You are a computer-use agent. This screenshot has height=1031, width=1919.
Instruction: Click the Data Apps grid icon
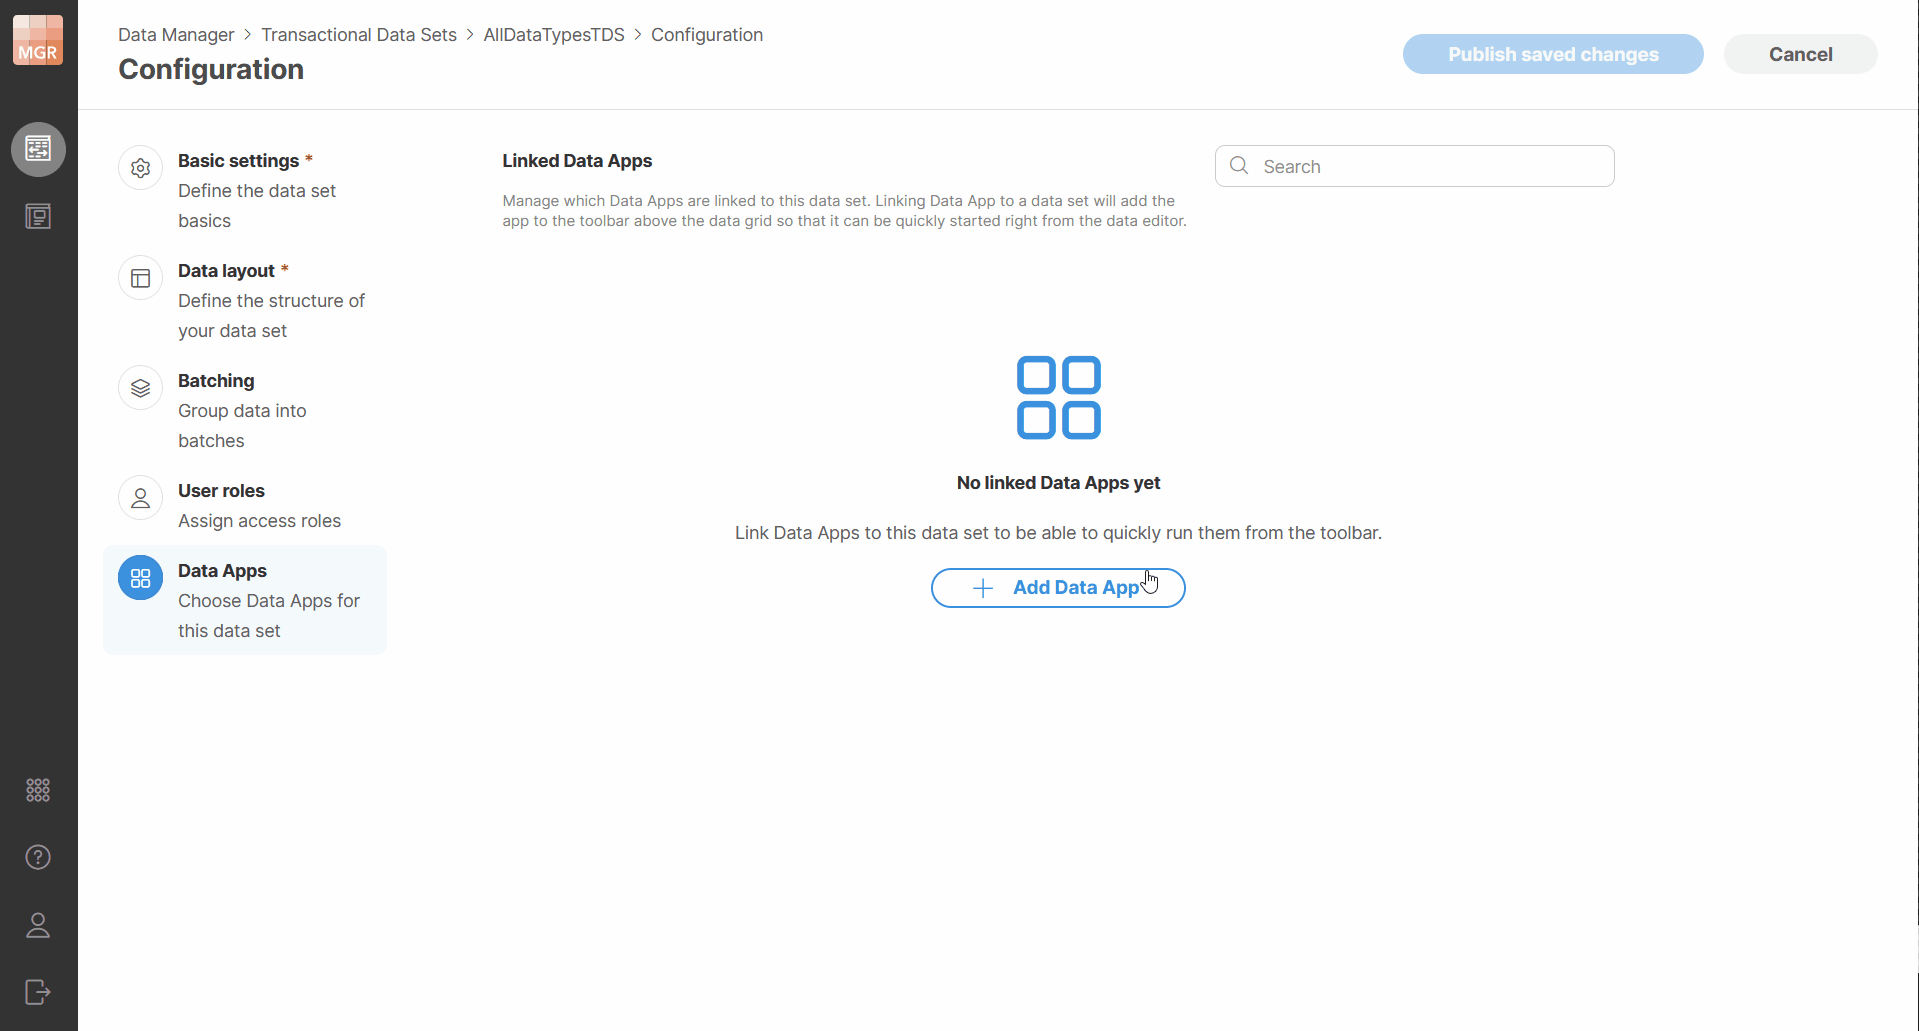pos(140,577)
